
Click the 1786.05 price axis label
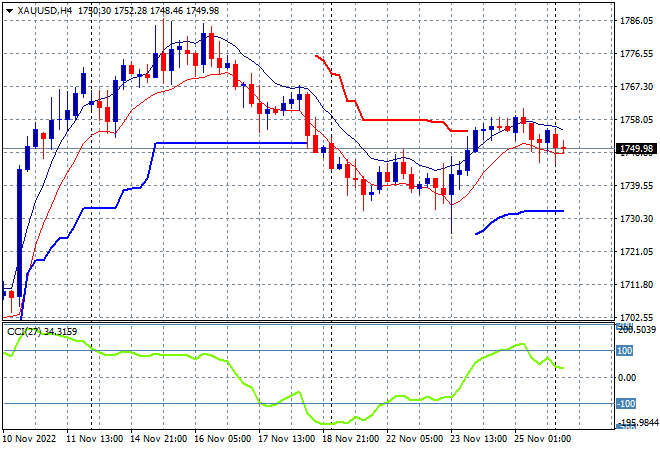(636, 21)
